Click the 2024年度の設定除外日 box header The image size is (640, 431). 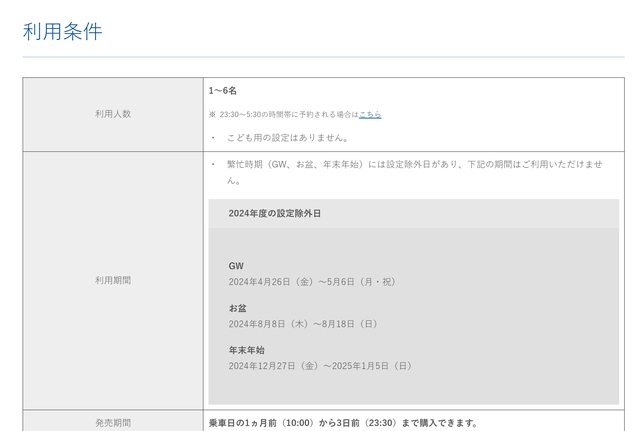coord(274,214)
